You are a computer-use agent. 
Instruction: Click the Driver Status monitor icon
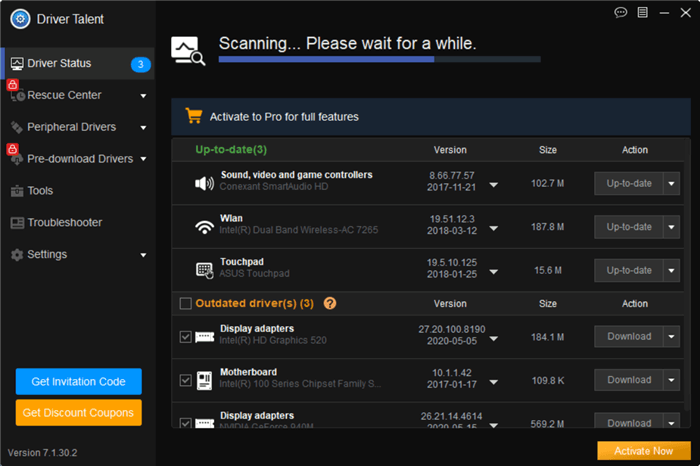pyautogui.click(x=17, y=63)
